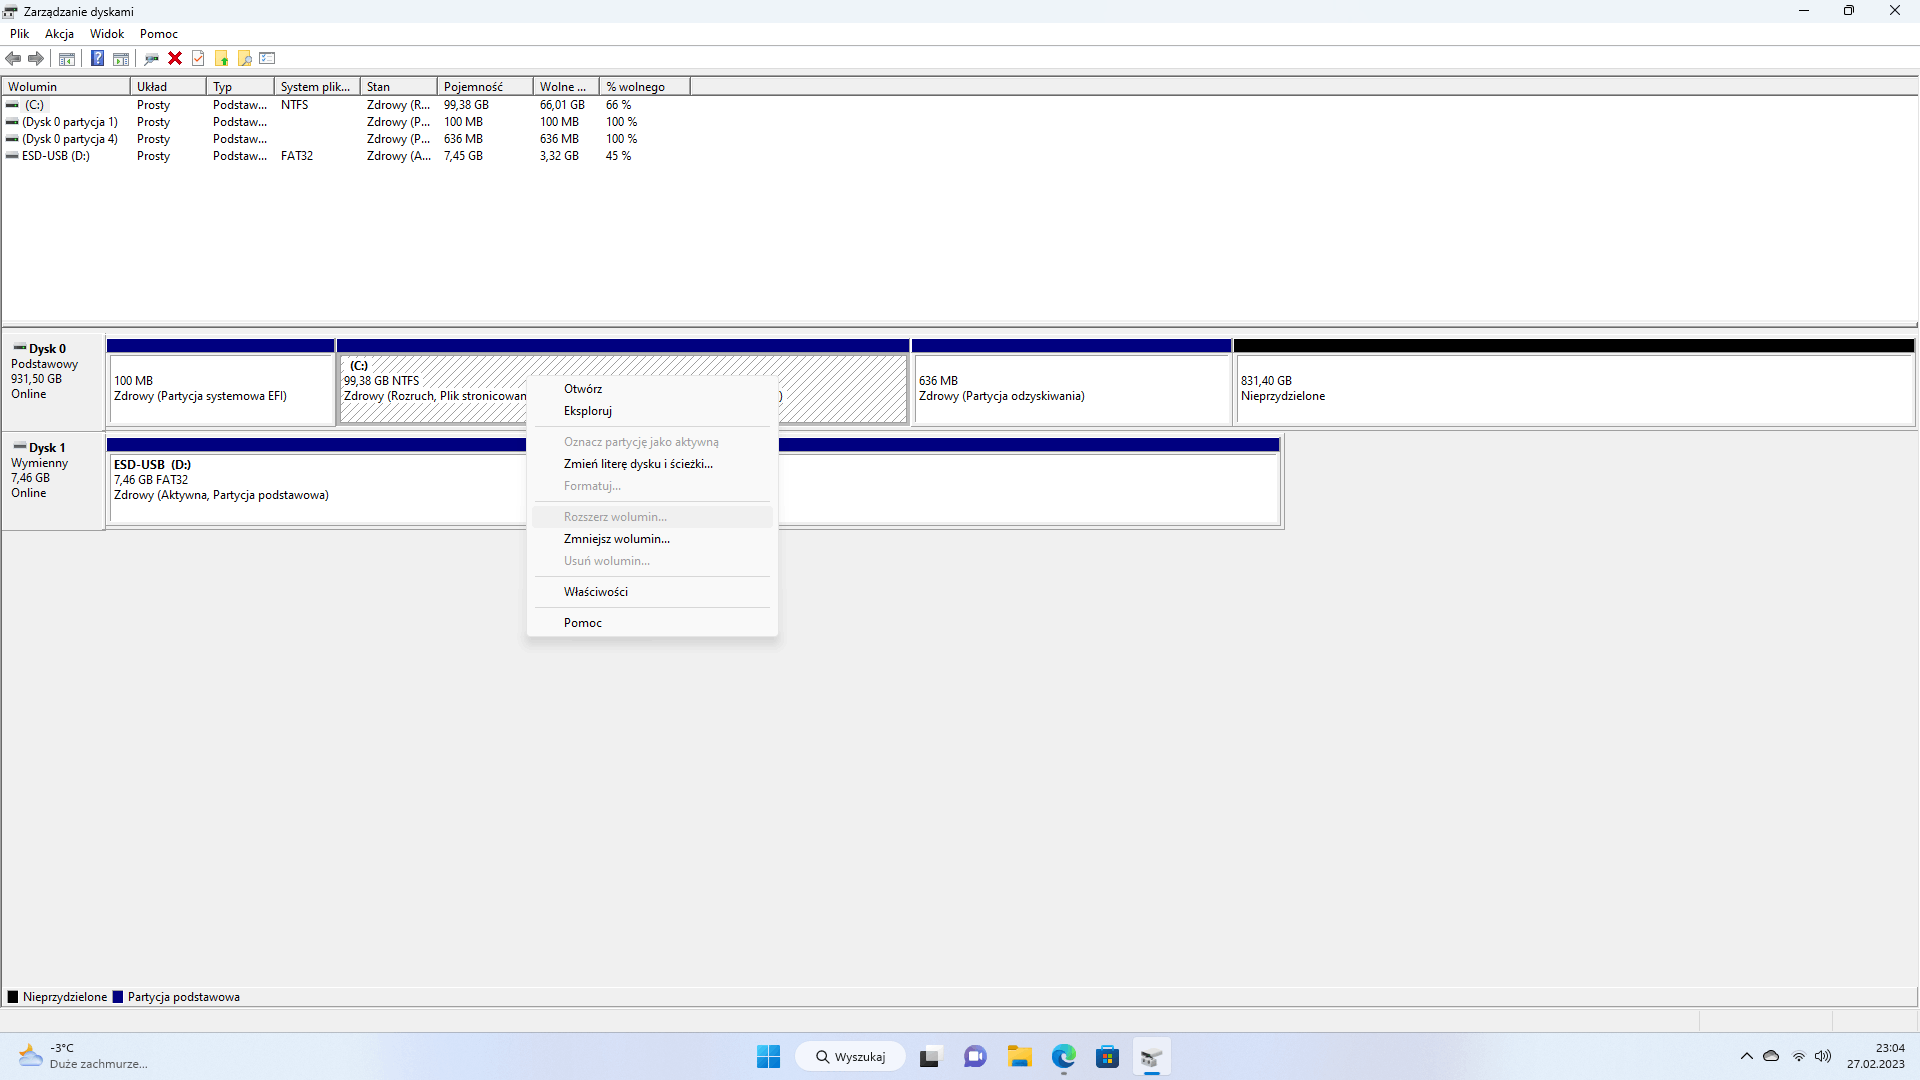Toggle the action pane toolbar icon

point(121,59)
